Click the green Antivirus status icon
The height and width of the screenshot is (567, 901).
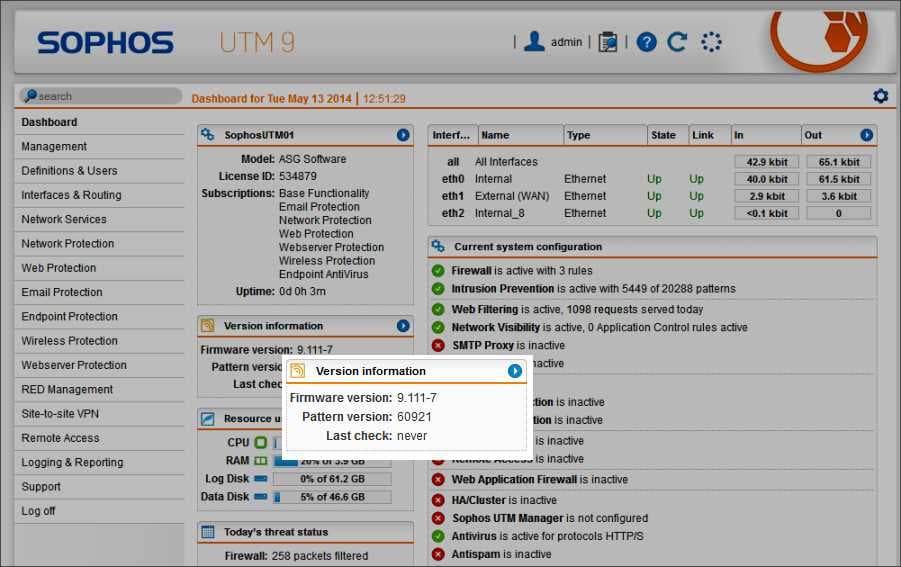(438, 537)
